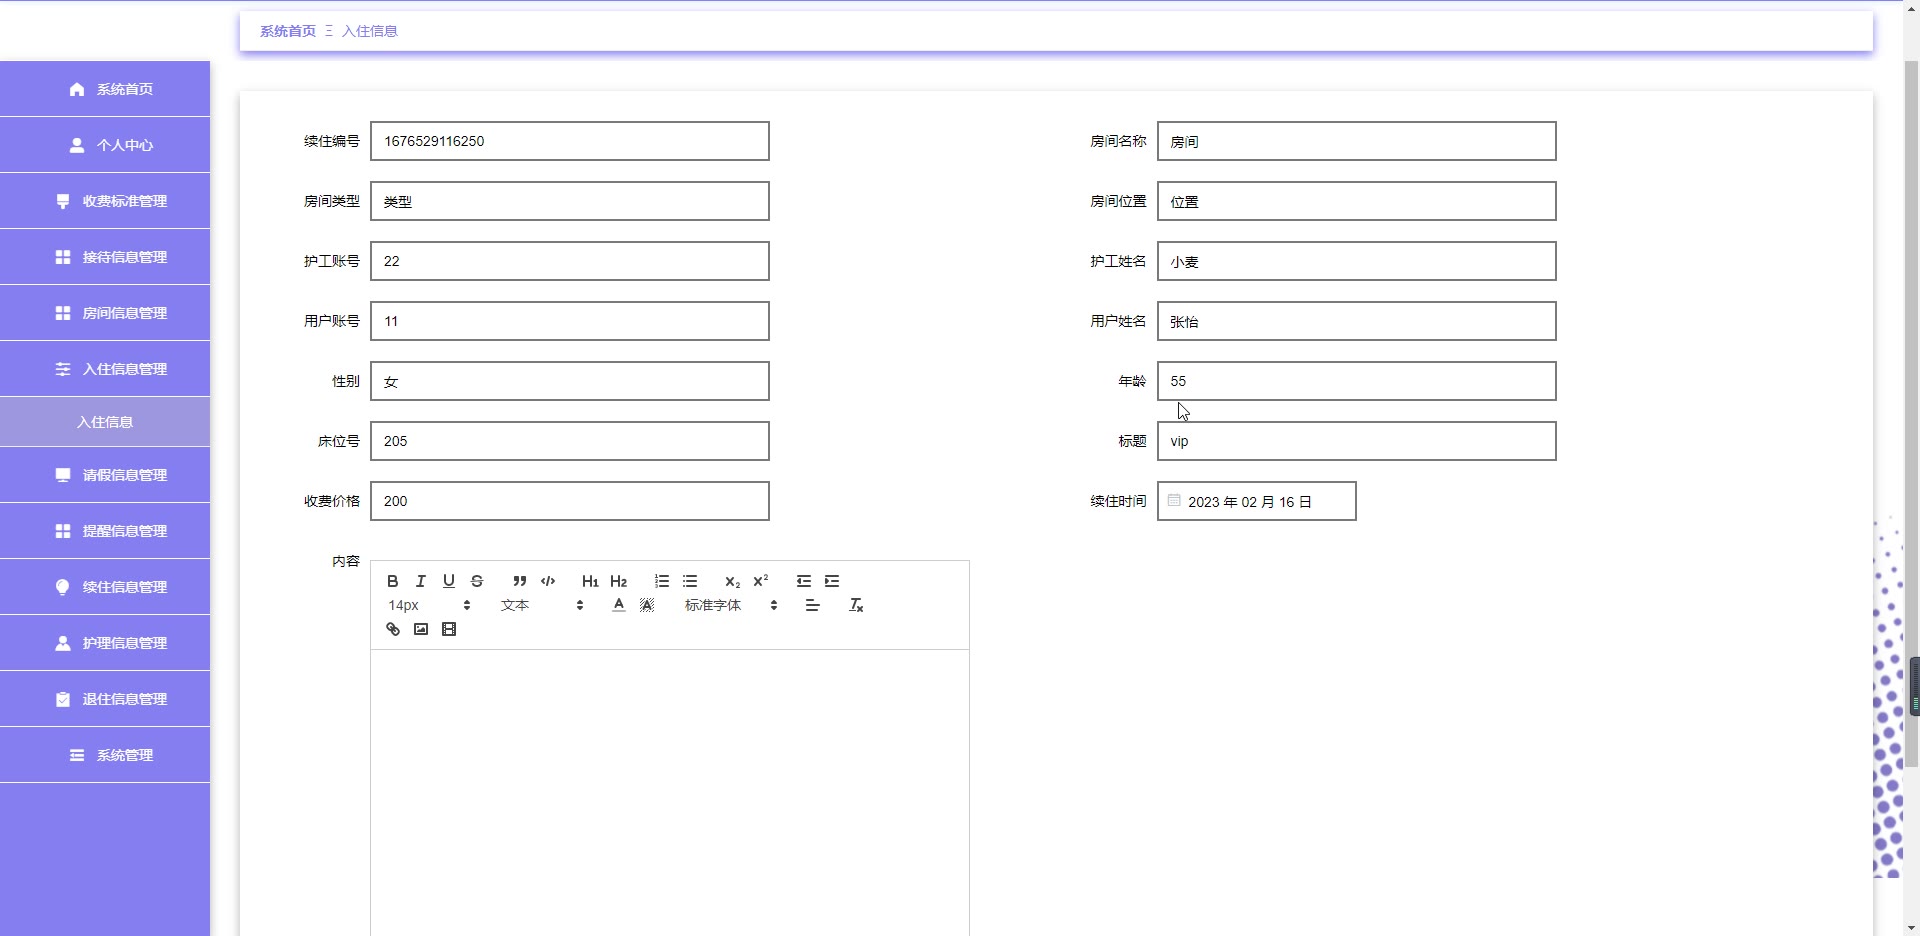
Task: Focus the 标题 input field
Action: click(x=1357, y=441)
